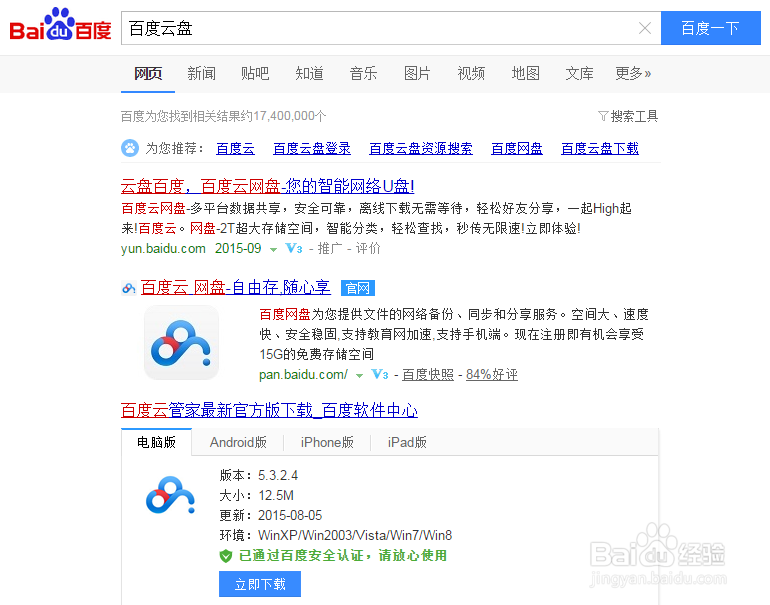Open the 贴吧 tab
770x605 pixels.
pos(255,74)
